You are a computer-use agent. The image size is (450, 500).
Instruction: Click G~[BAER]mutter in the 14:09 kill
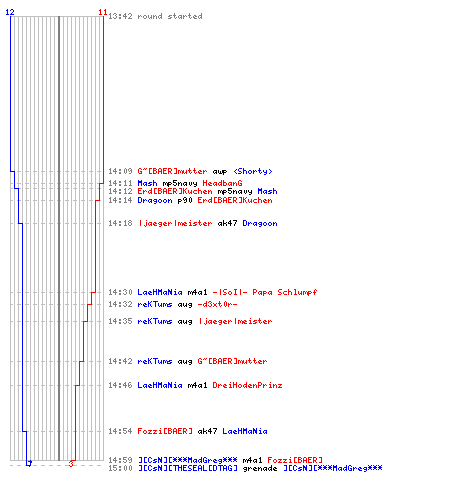coord(172,171)
